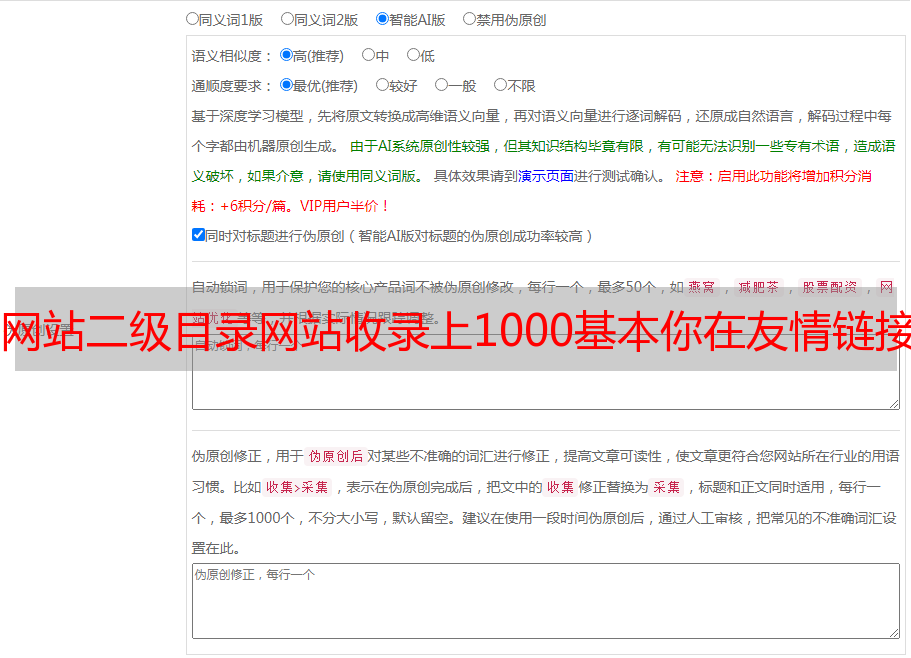Click resize handle of 伪原创修正 text area
The width and height of the screenshot is (911, 658).
[x=894, y=633]
